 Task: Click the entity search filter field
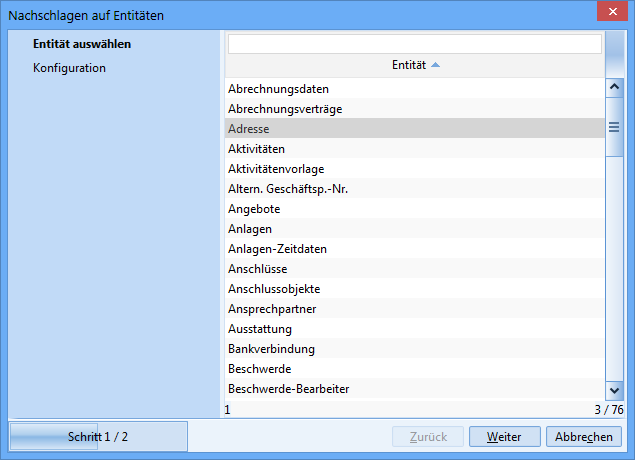[414, 44]
